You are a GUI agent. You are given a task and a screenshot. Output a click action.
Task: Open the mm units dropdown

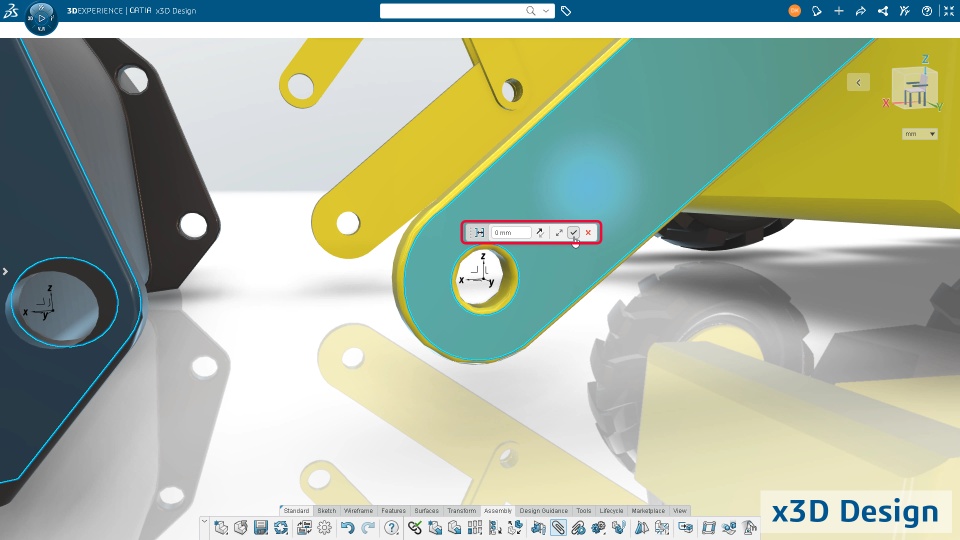click(920, 133)
